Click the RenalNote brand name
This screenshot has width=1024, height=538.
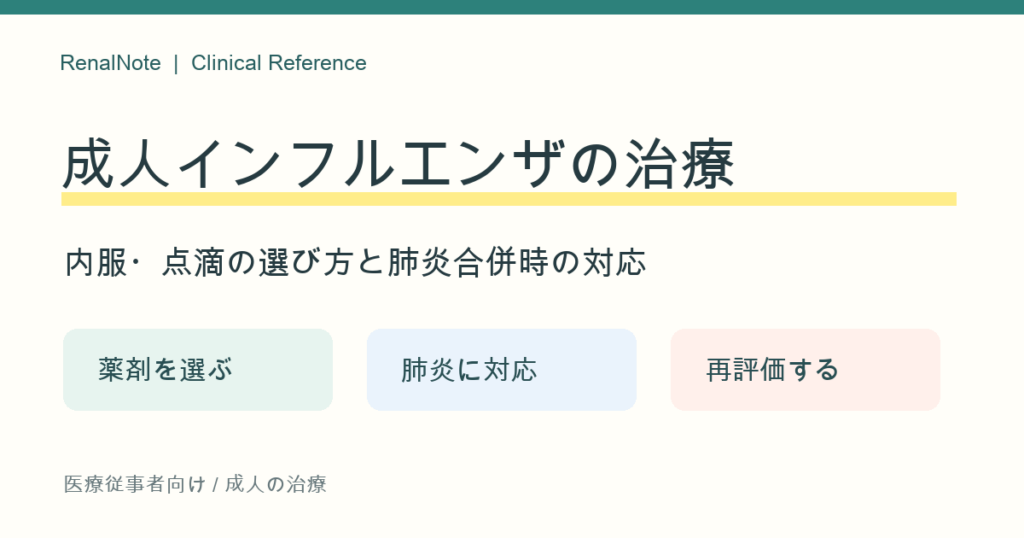pos(110,63)
